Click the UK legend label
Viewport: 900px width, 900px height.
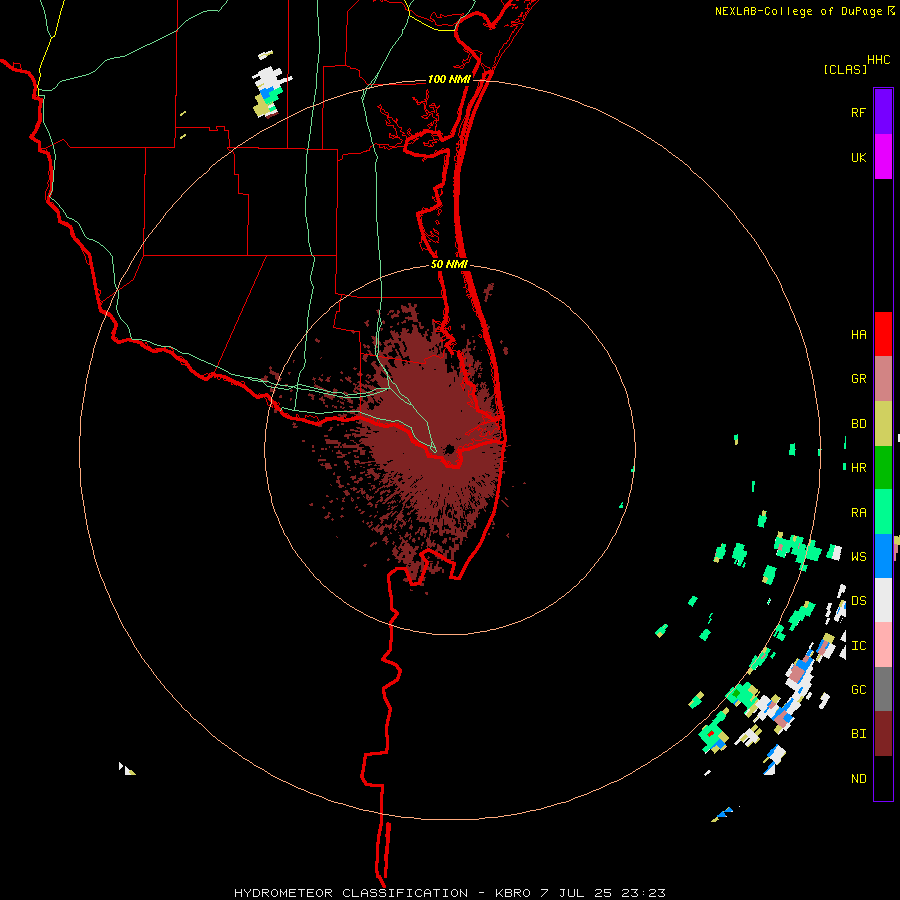tap(858, 157)
